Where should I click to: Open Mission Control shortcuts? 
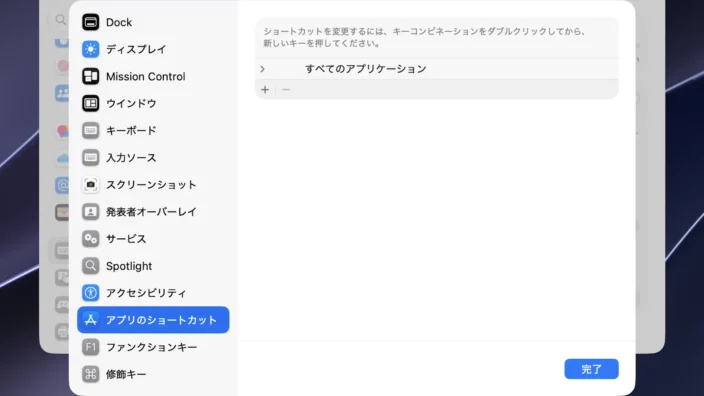tap(153, 76)
